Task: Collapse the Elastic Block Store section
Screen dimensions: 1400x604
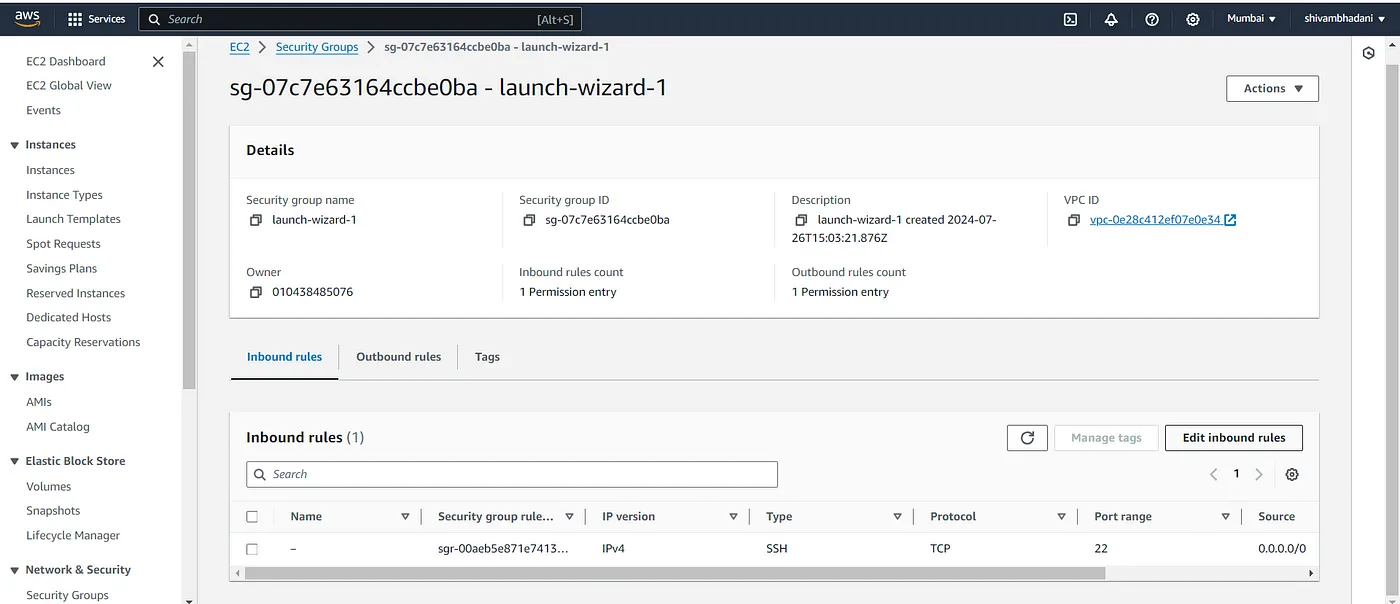Action: [x=15, y=462]
